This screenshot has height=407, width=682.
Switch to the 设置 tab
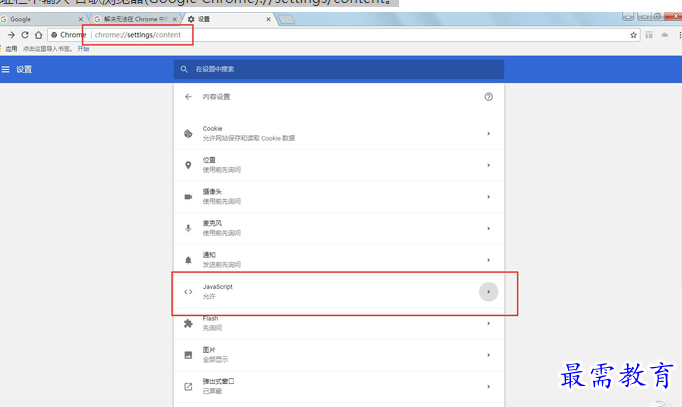[229, 19]
